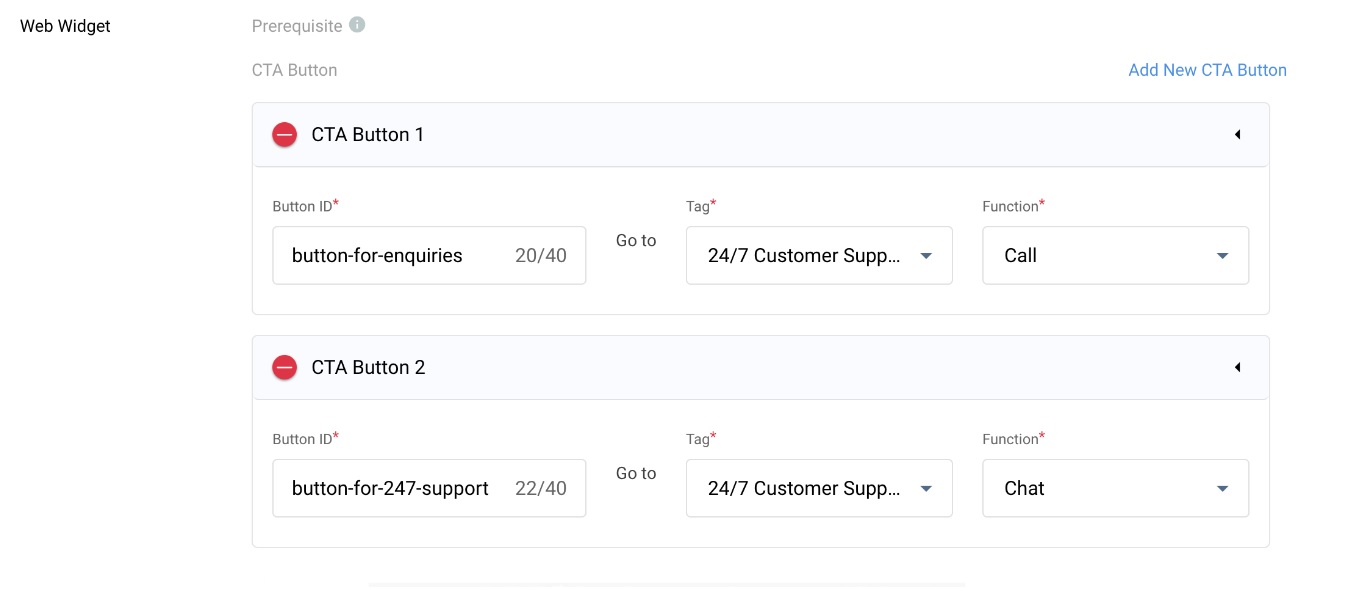The width and height of the screenshot is (1353, 594).
Task: Open the Function dropdown showing Chat
Action: click(1115, 489)
